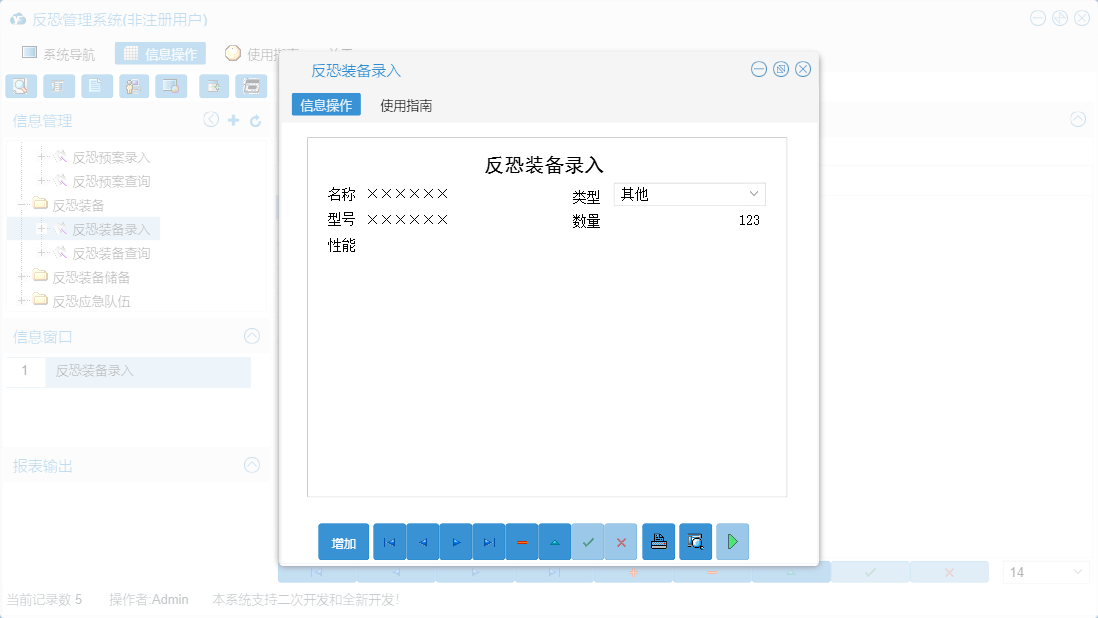Click the plus icon in 信息管理 header
1098x618 pixels.
[231, 119]
